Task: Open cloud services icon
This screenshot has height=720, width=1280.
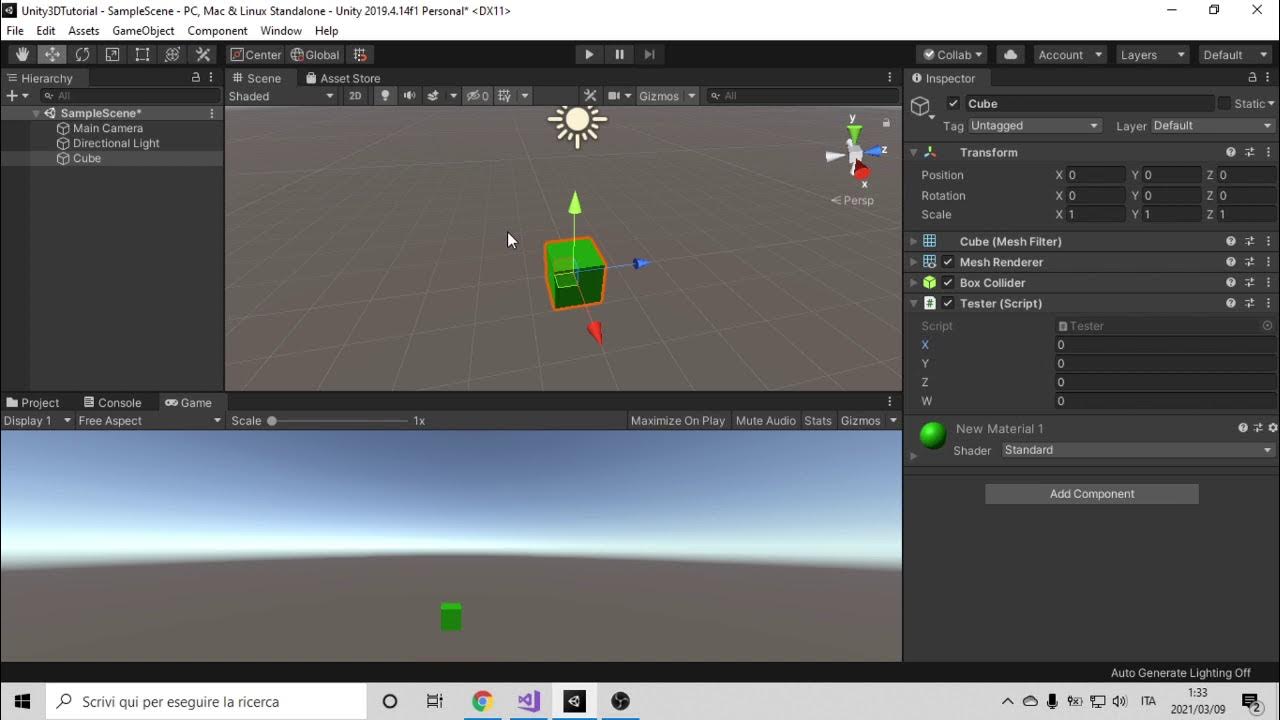Action: pyautogui.click(x=1010, y=55)
